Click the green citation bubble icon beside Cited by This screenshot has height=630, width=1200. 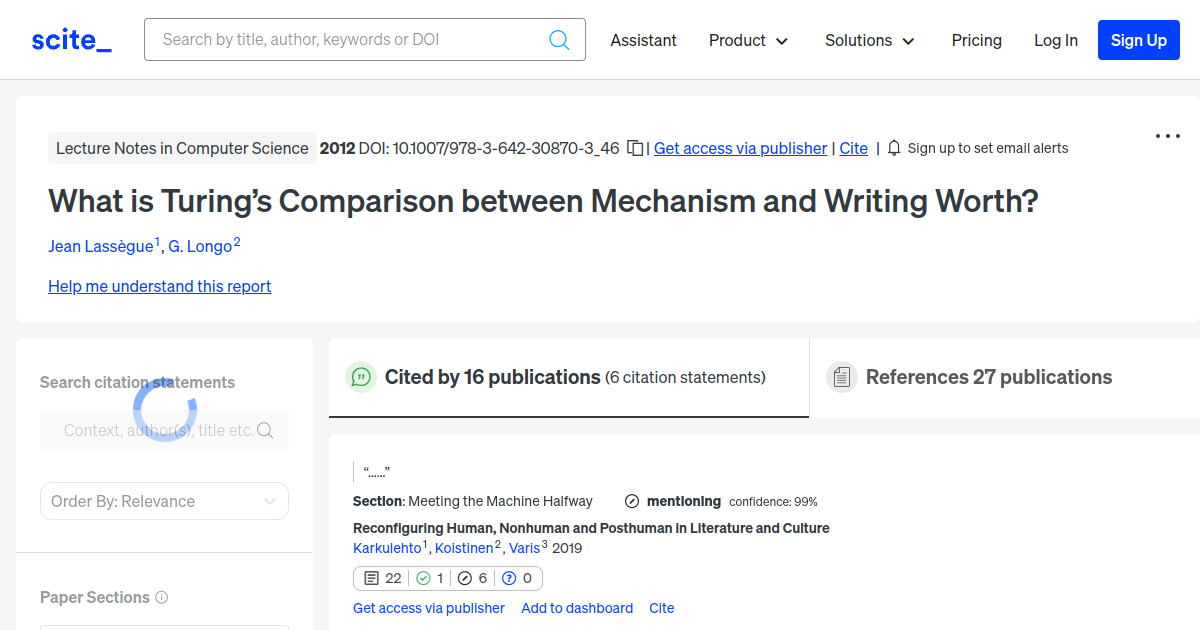click(360, 377)
